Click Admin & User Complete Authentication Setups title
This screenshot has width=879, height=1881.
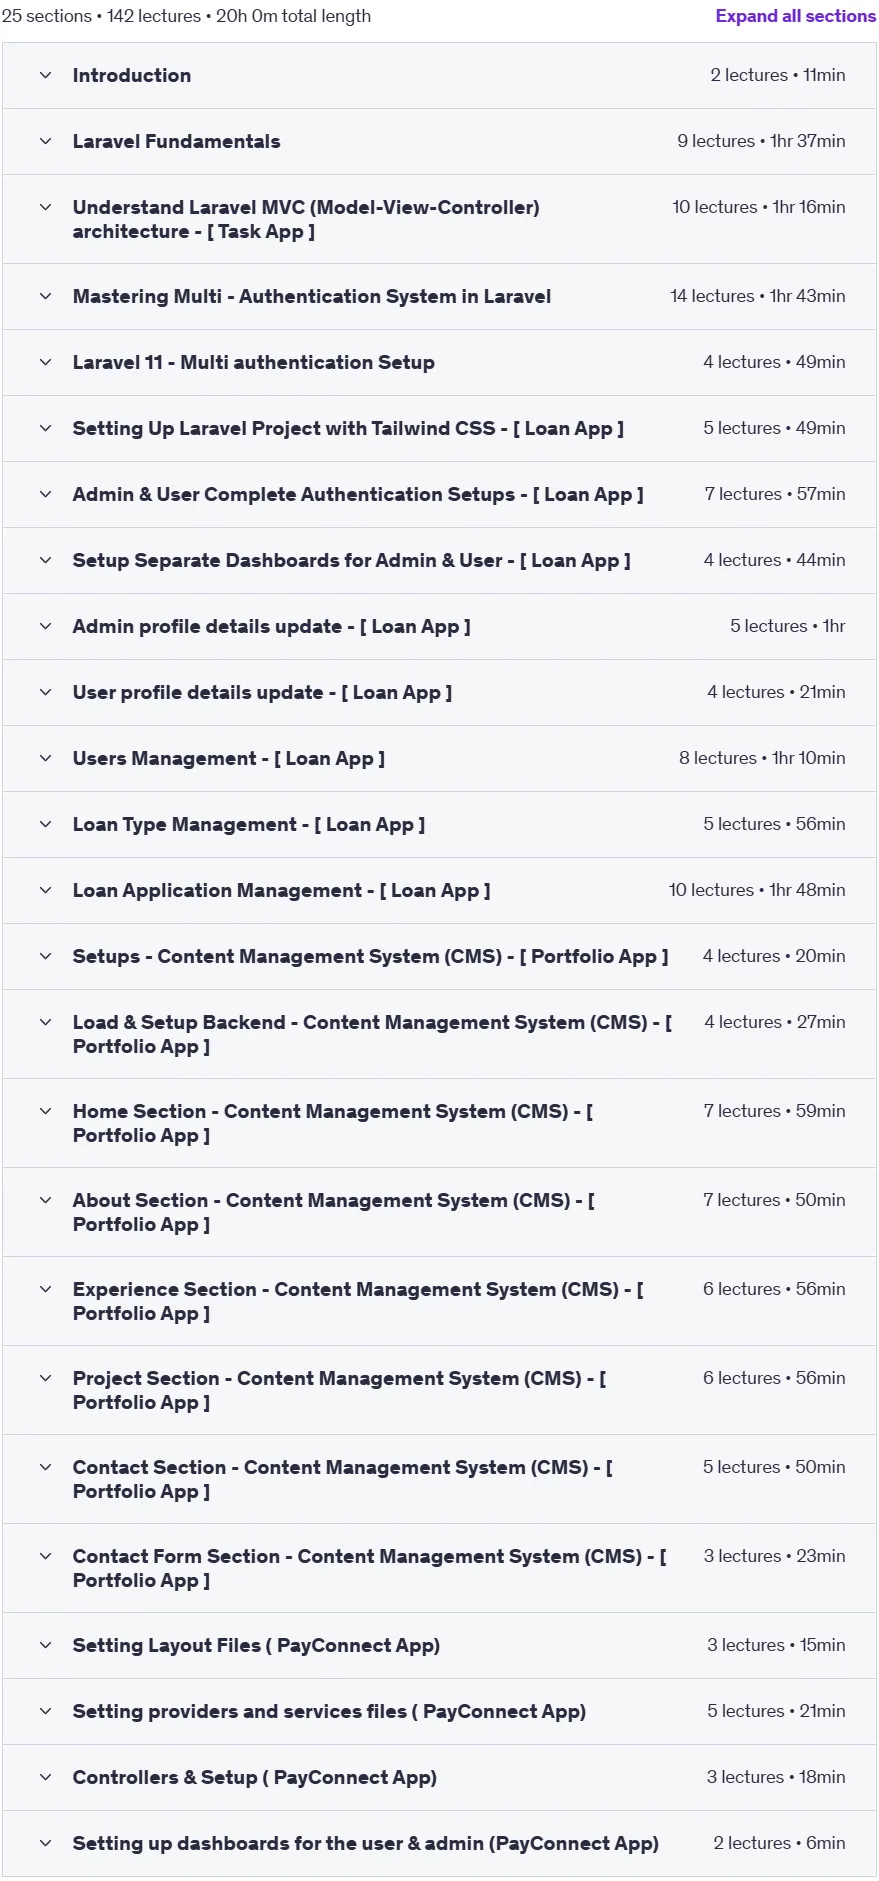point(358,494)
